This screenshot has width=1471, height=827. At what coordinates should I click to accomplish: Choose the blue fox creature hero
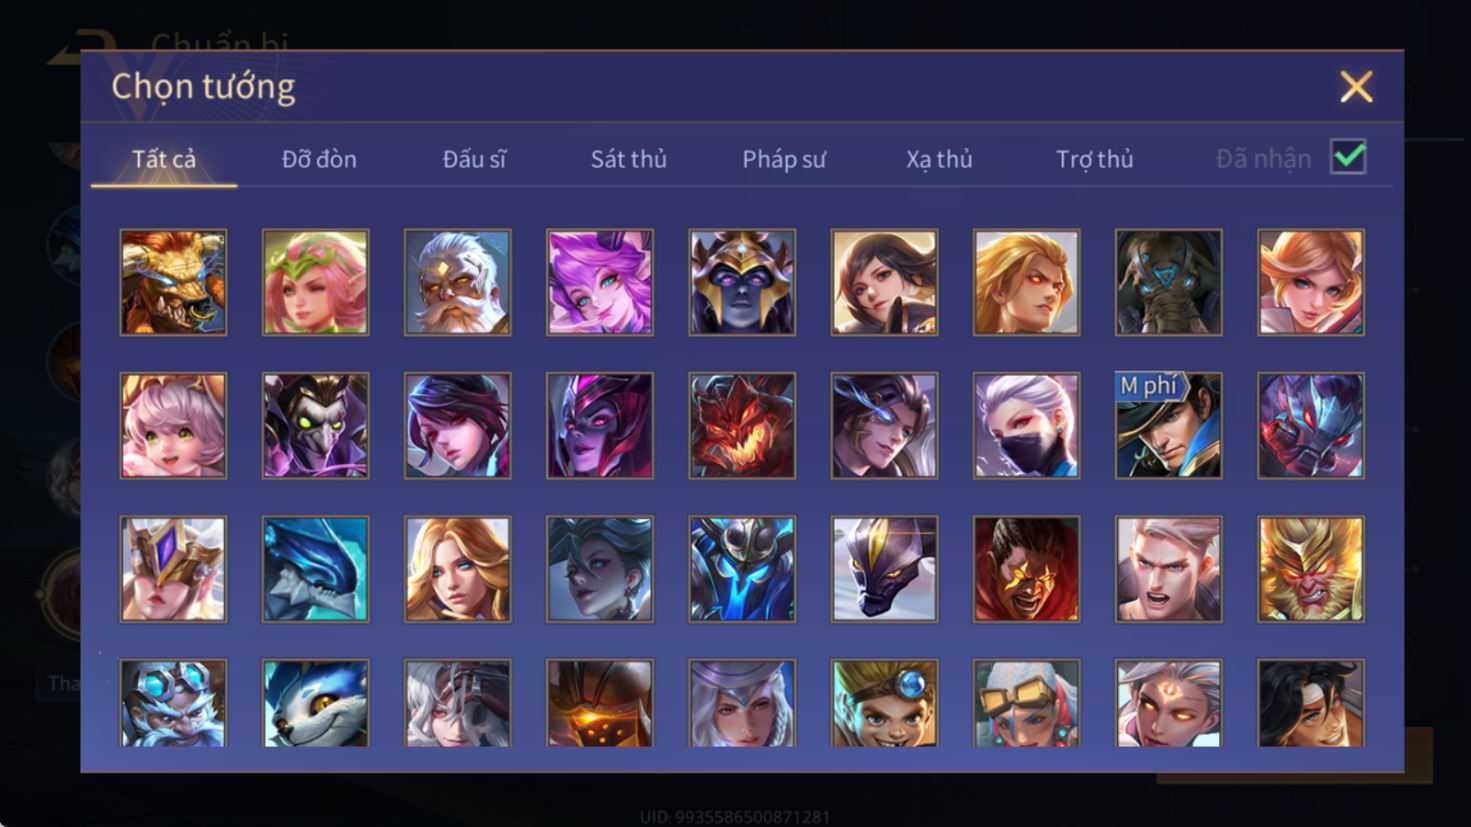coord(315,703)
